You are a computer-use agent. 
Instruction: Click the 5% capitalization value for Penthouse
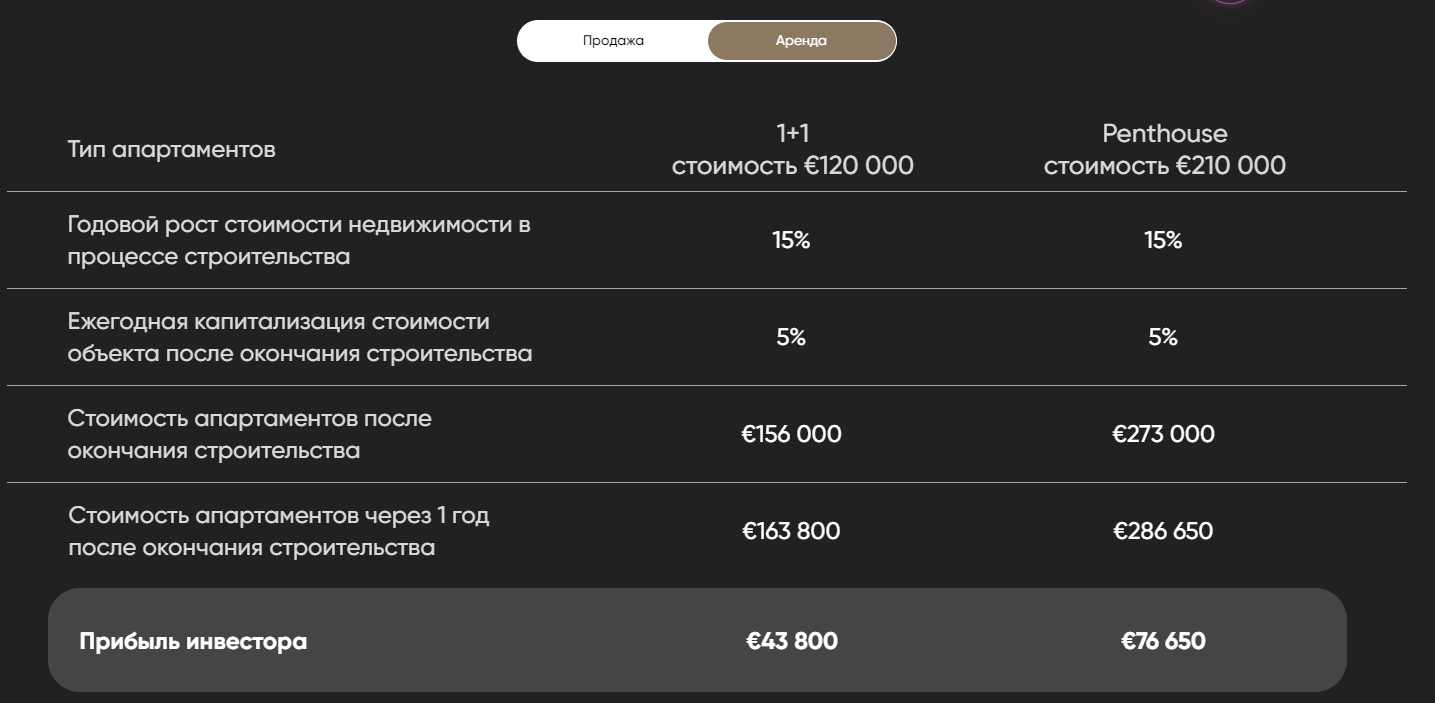[1163, 337]
